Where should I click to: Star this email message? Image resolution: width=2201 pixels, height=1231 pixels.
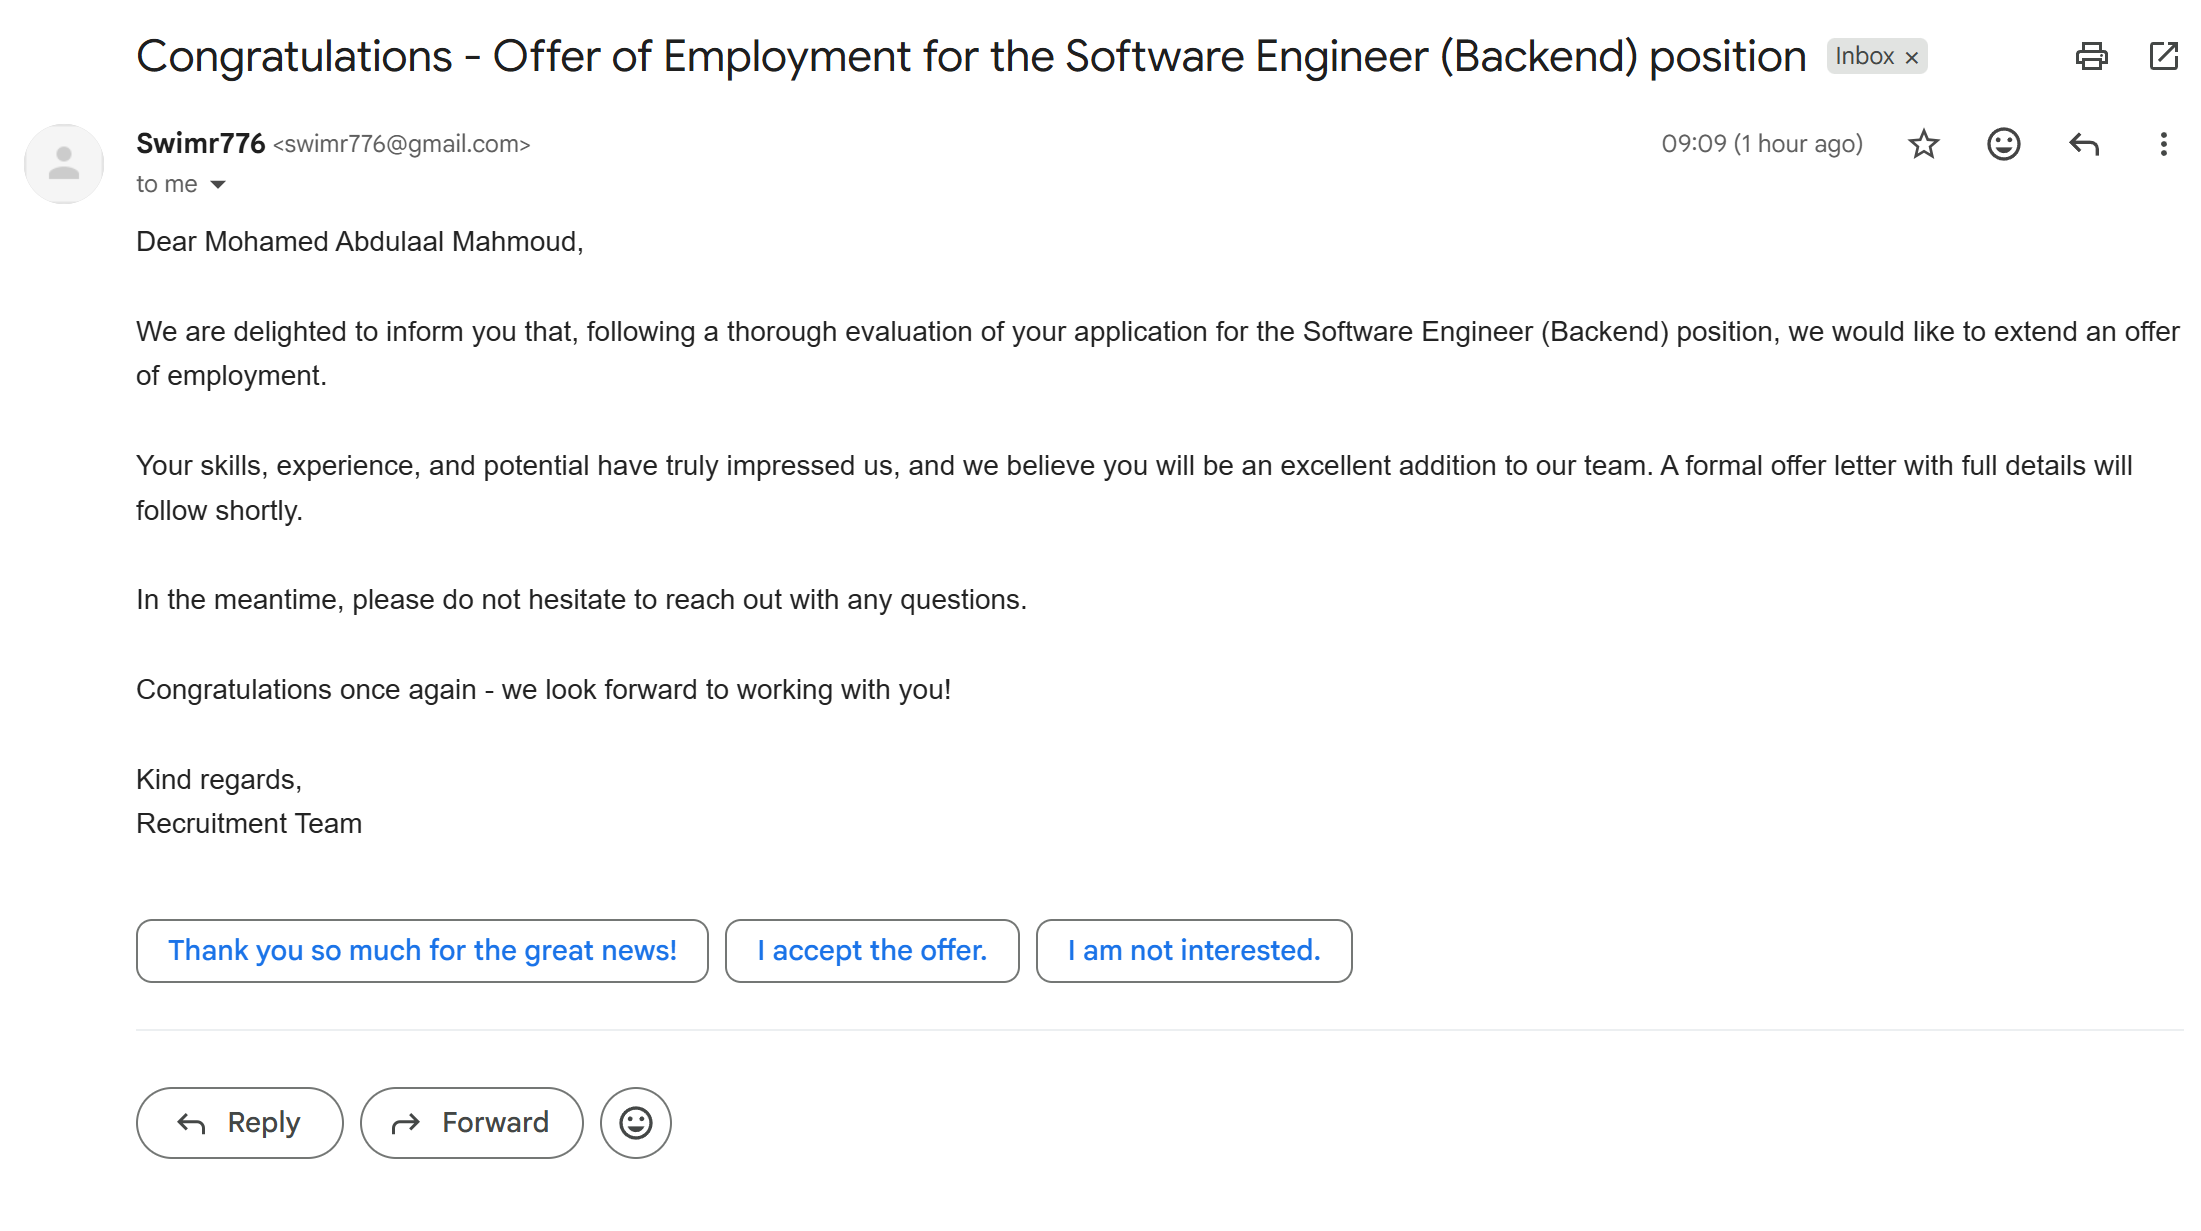point(1923,144)
